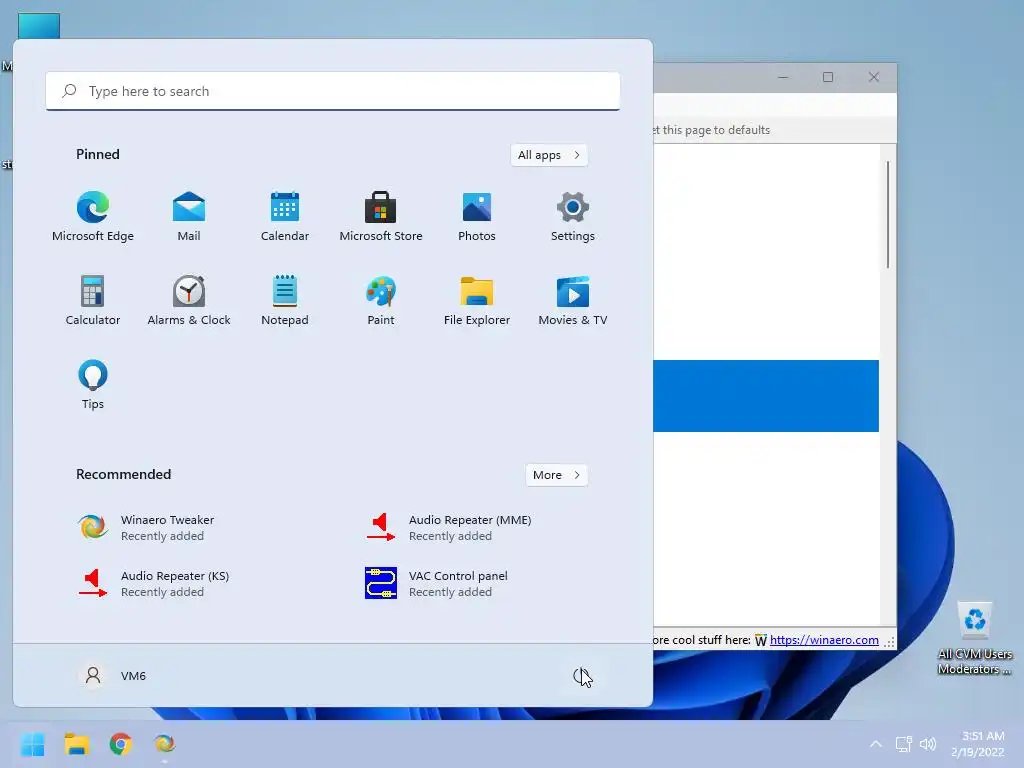Show hidden tray icons chevron
The height and width of the screenshot is (768, 1024).
876,744
